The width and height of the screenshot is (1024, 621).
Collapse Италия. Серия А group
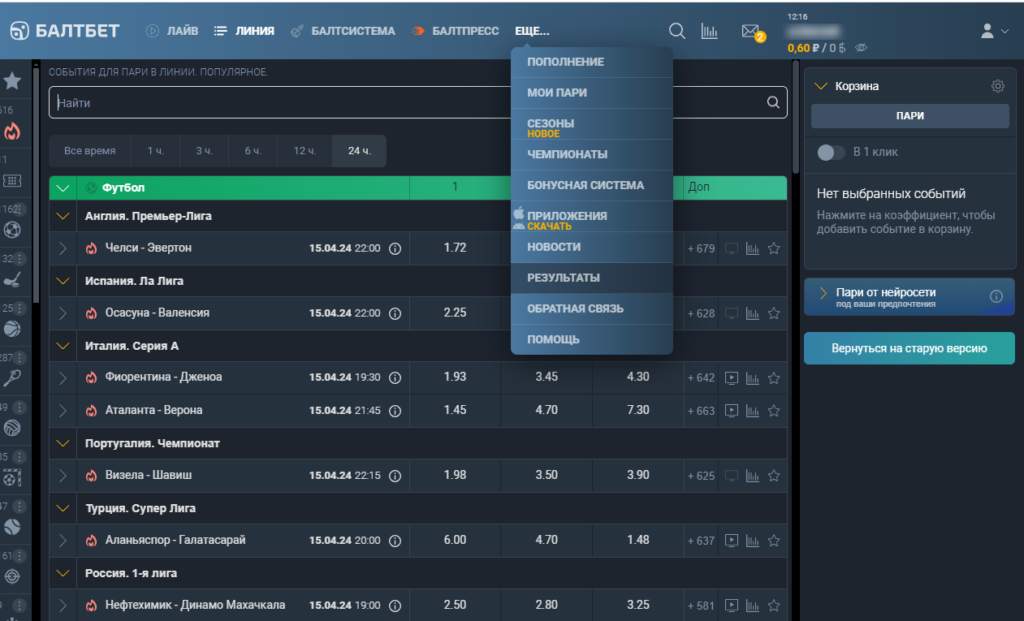tap(63, 346)
